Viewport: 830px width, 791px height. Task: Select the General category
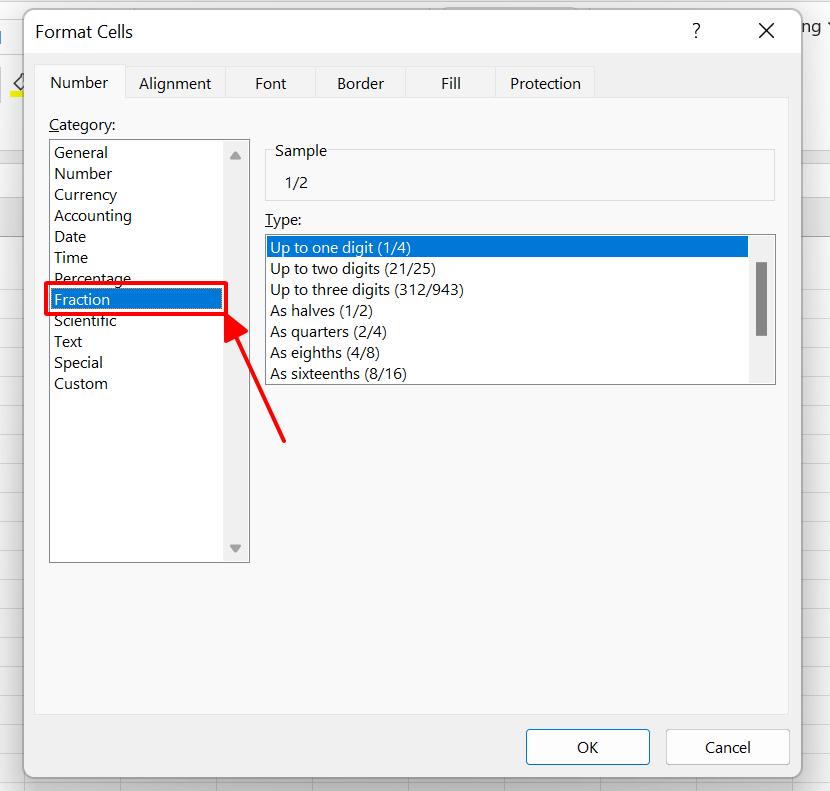81,153
